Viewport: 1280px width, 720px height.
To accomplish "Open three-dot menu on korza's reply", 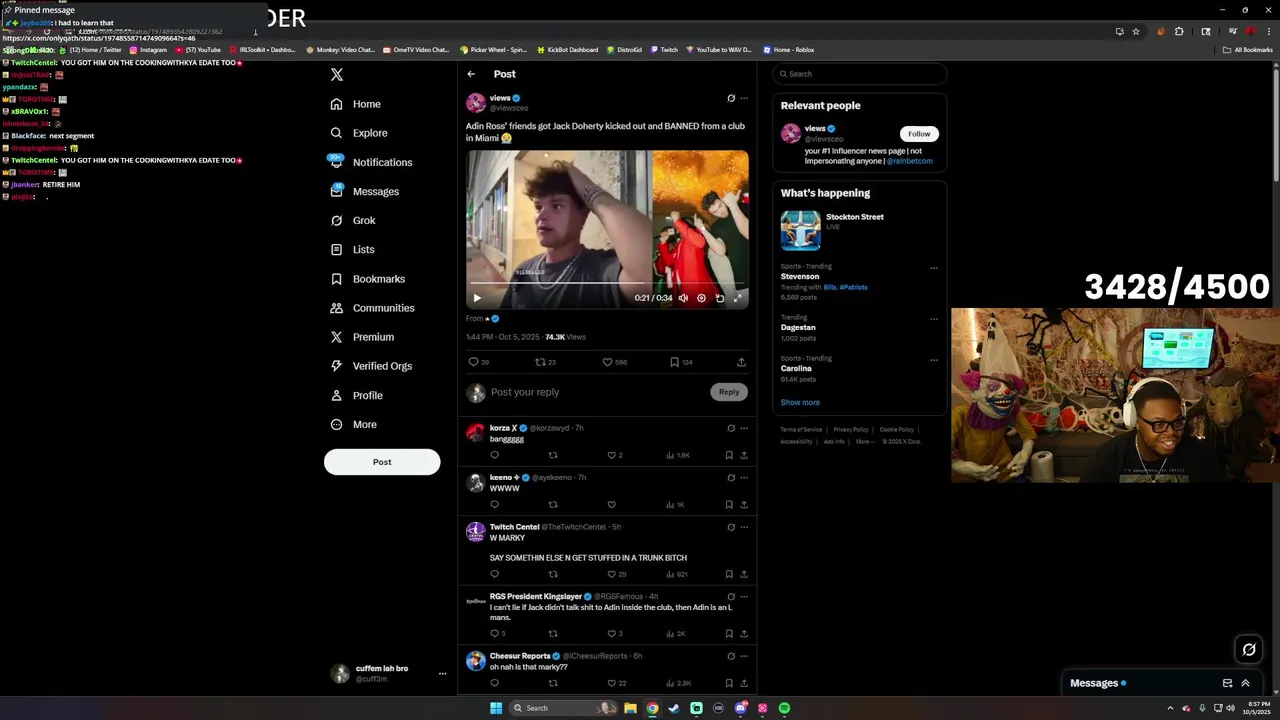I will point(744,428).
